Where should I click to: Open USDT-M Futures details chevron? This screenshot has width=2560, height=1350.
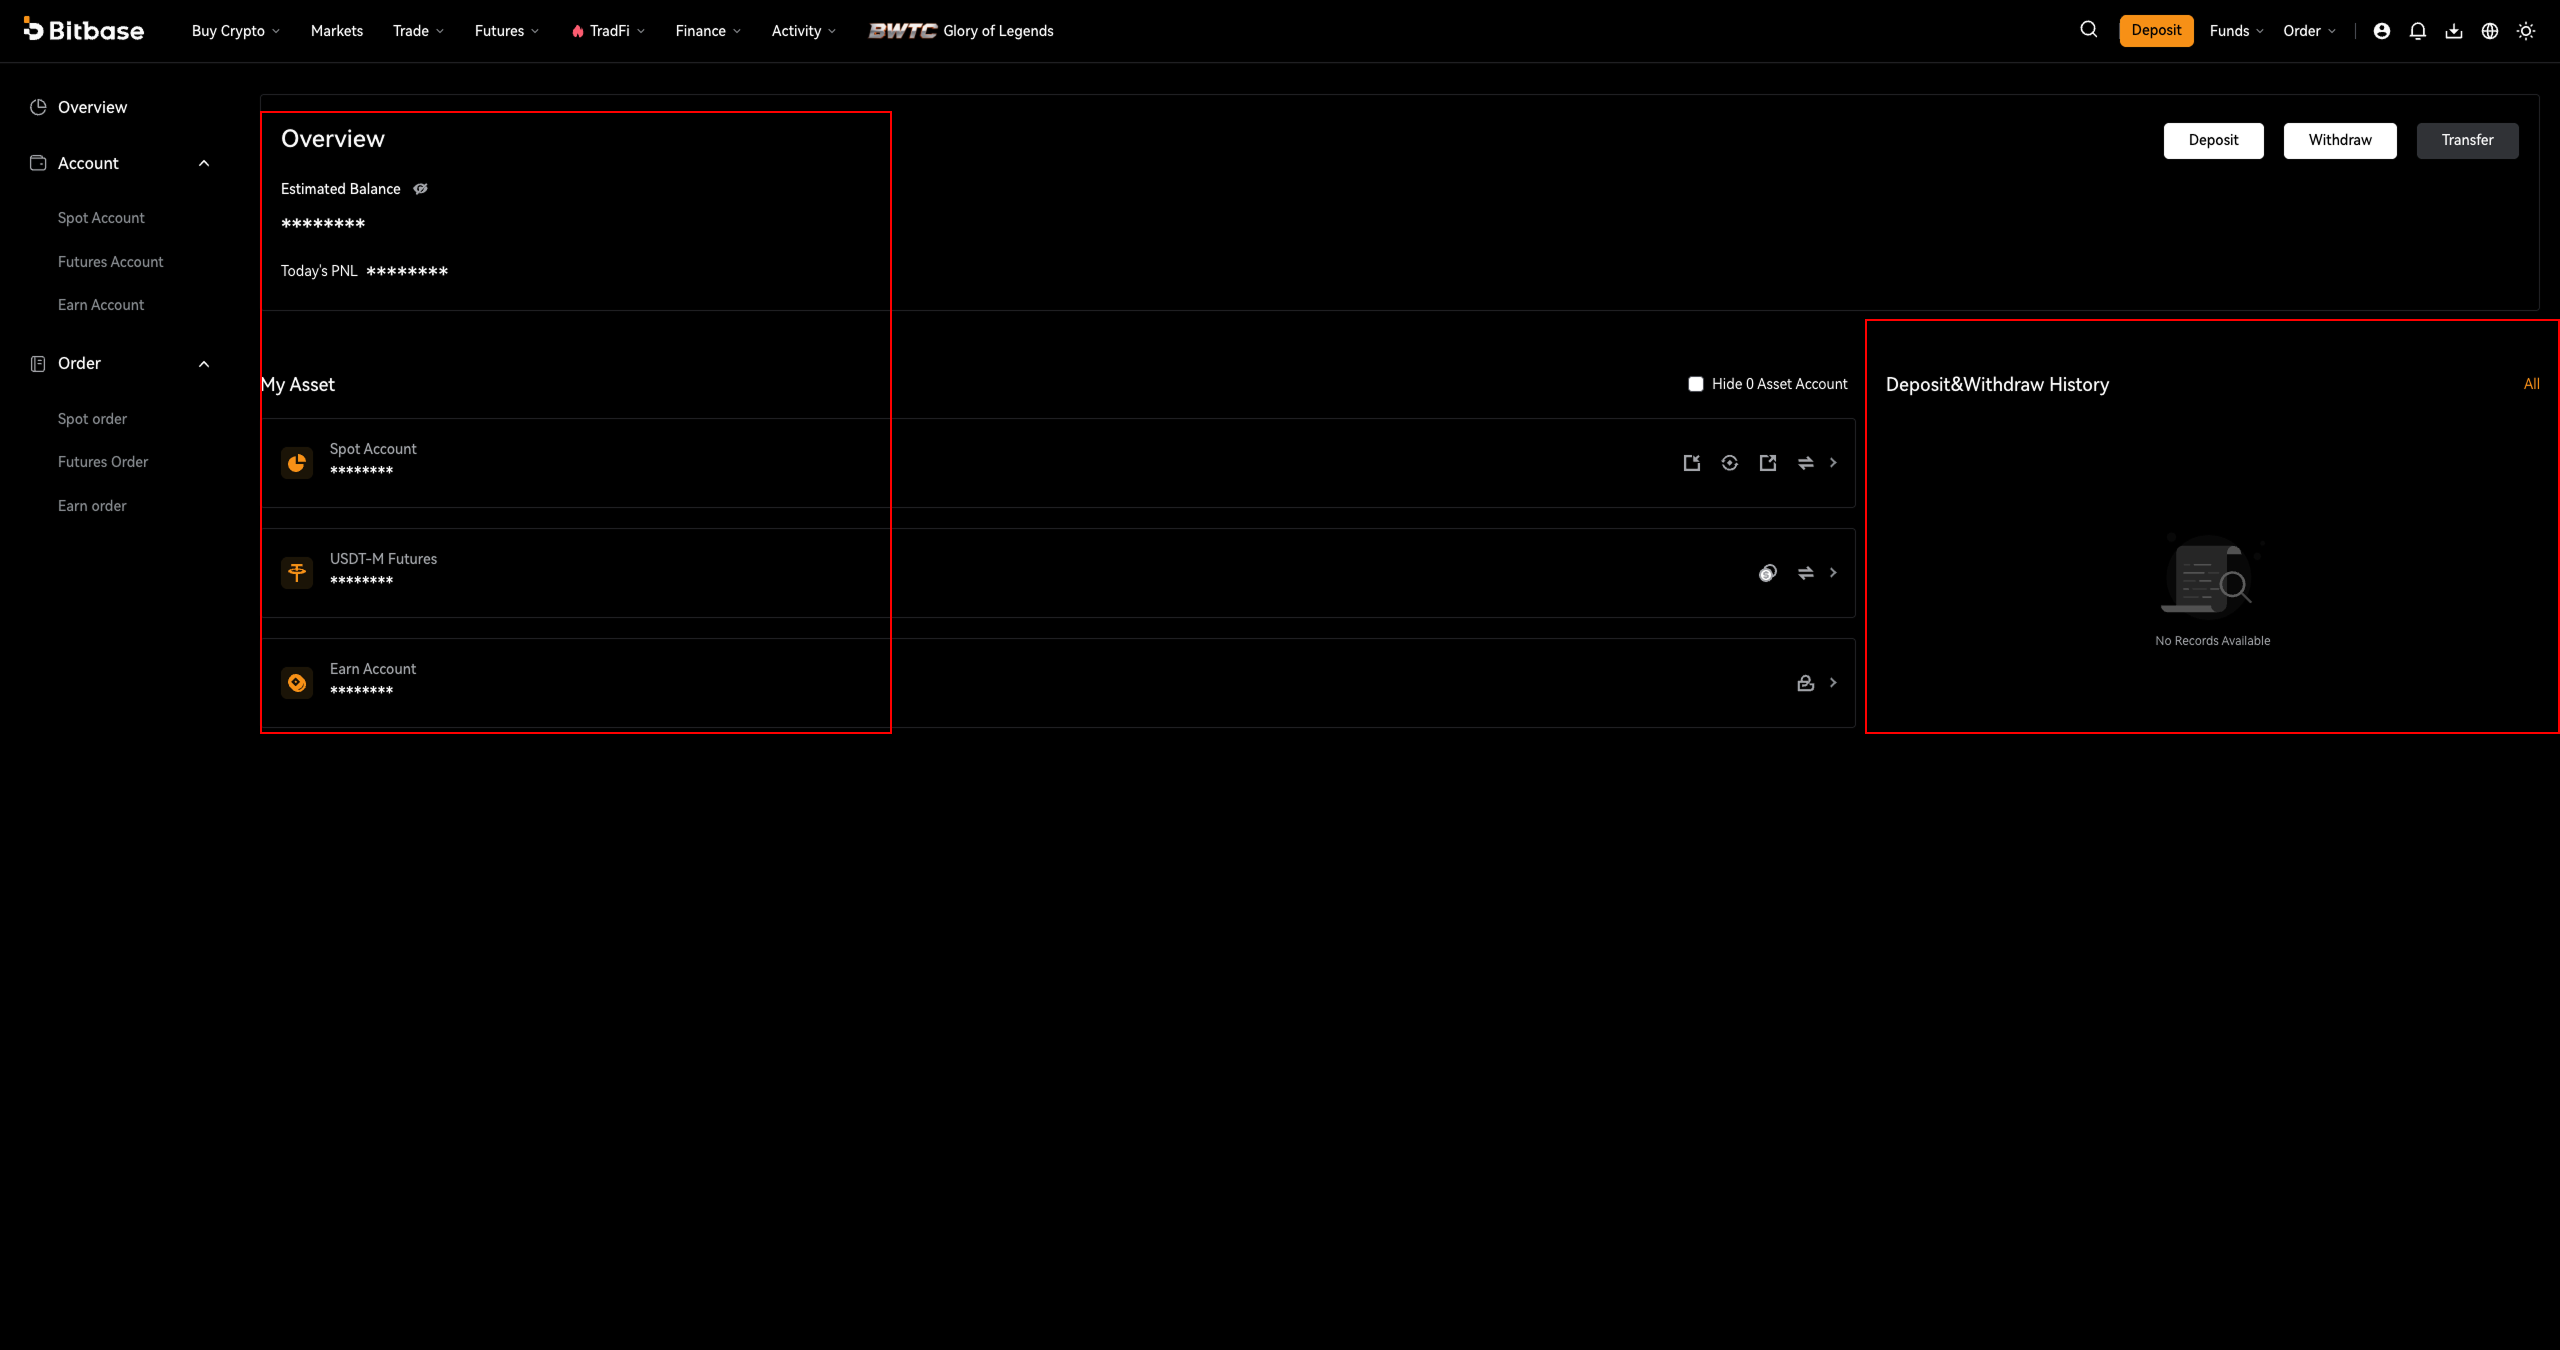click(x=1833, y=573)
